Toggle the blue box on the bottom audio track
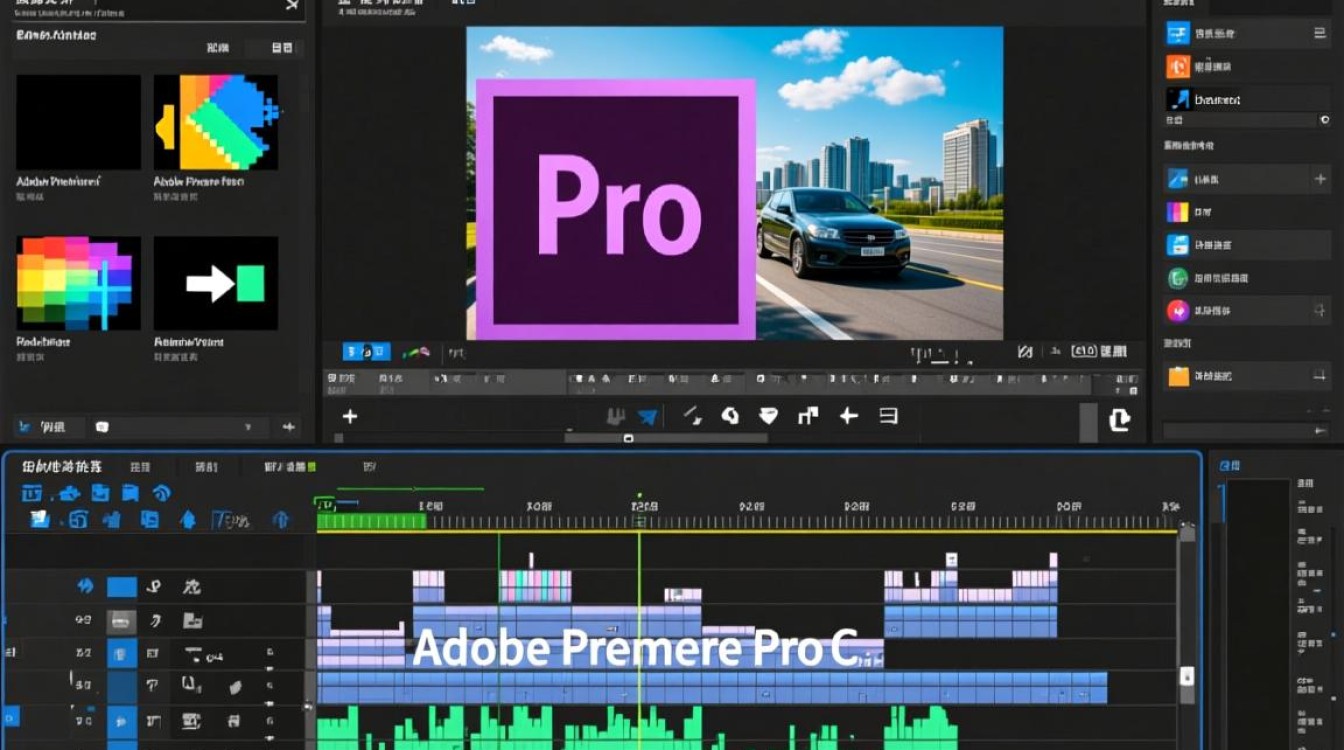 (122, 721)
